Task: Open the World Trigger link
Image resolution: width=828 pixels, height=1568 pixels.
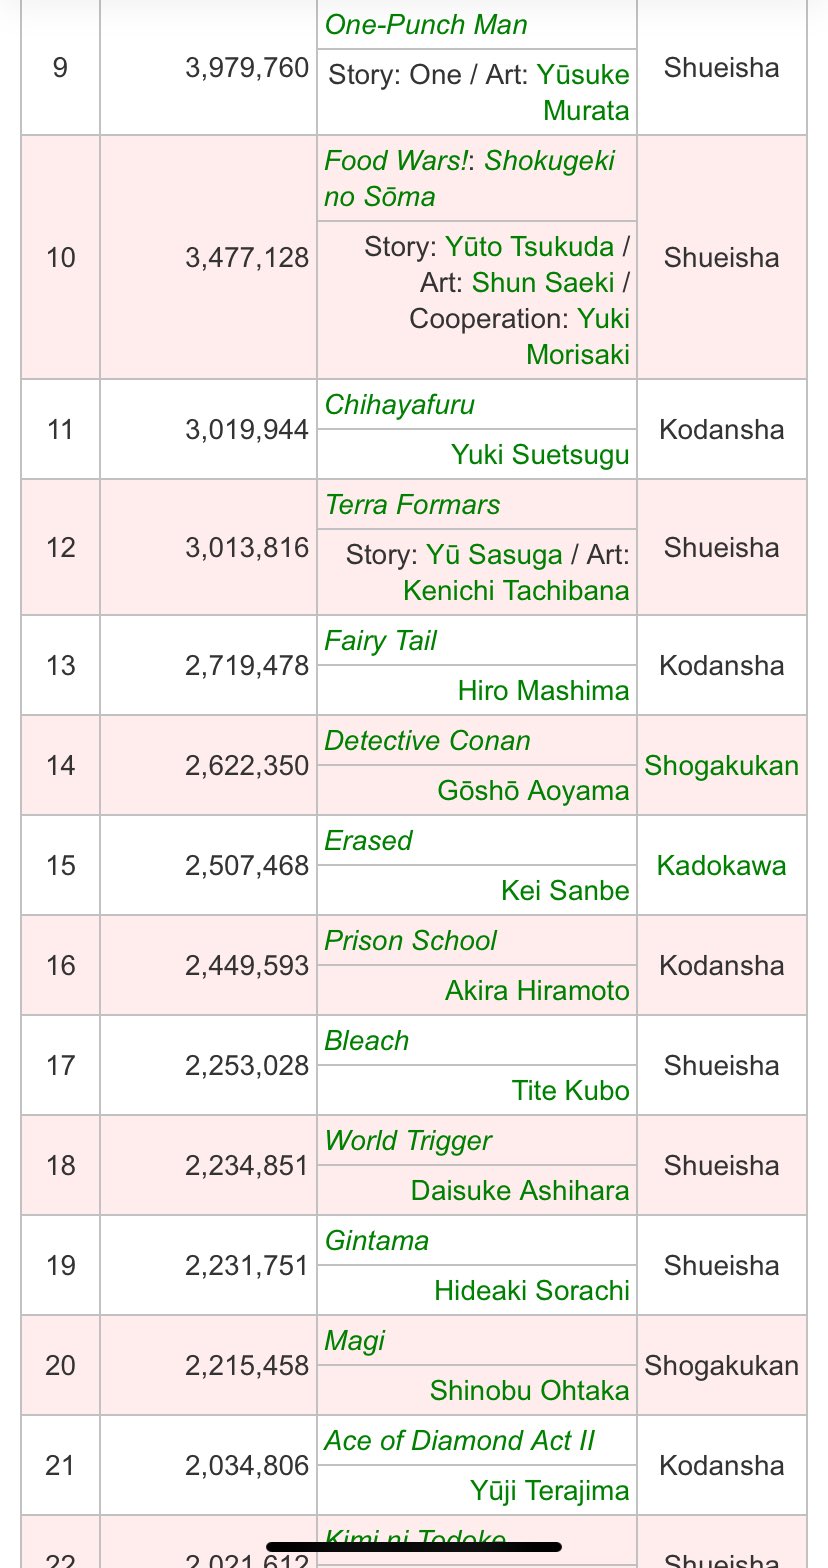Action: [408, 1140]
